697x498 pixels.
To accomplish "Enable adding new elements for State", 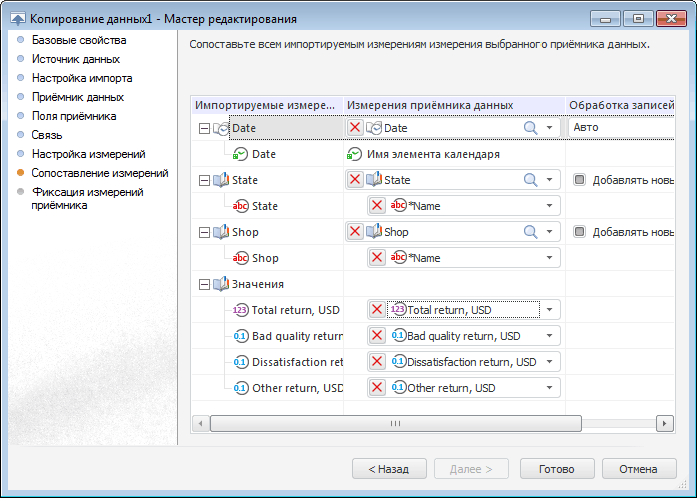I will click(579, 180).
